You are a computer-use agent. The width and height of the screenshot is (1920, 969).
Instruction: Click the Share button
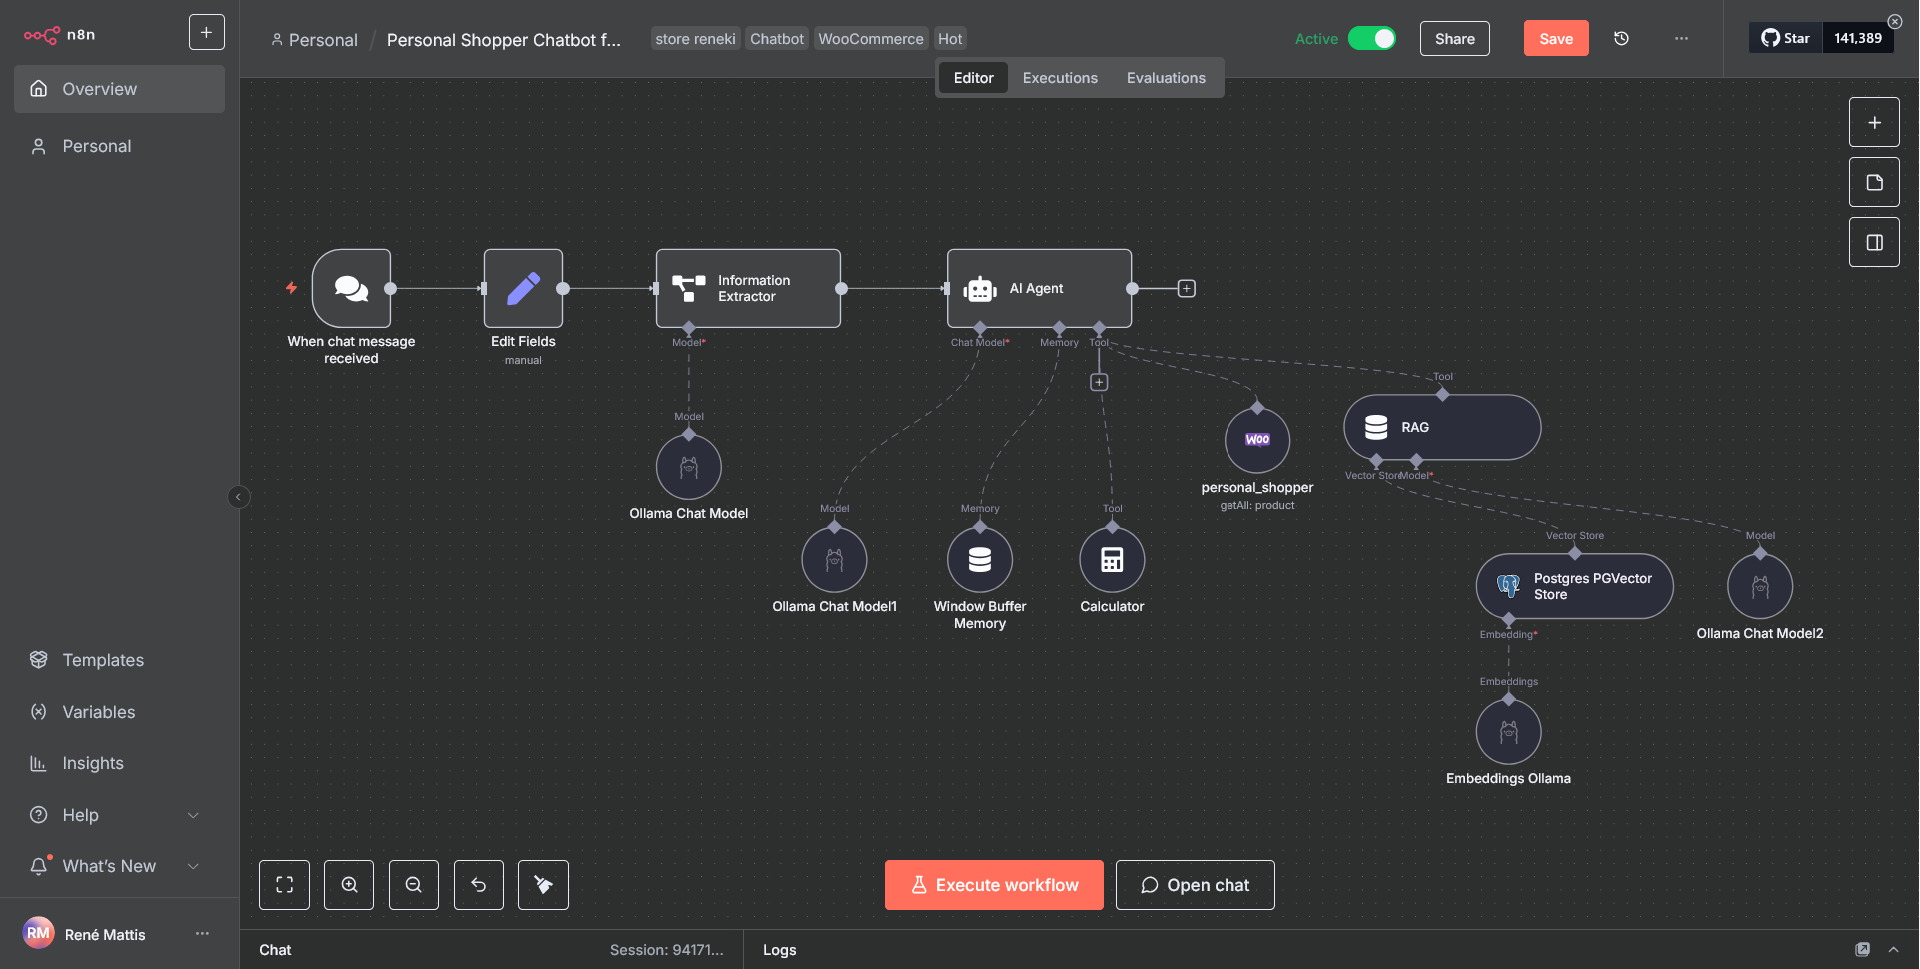click(x=1454, y=39)
